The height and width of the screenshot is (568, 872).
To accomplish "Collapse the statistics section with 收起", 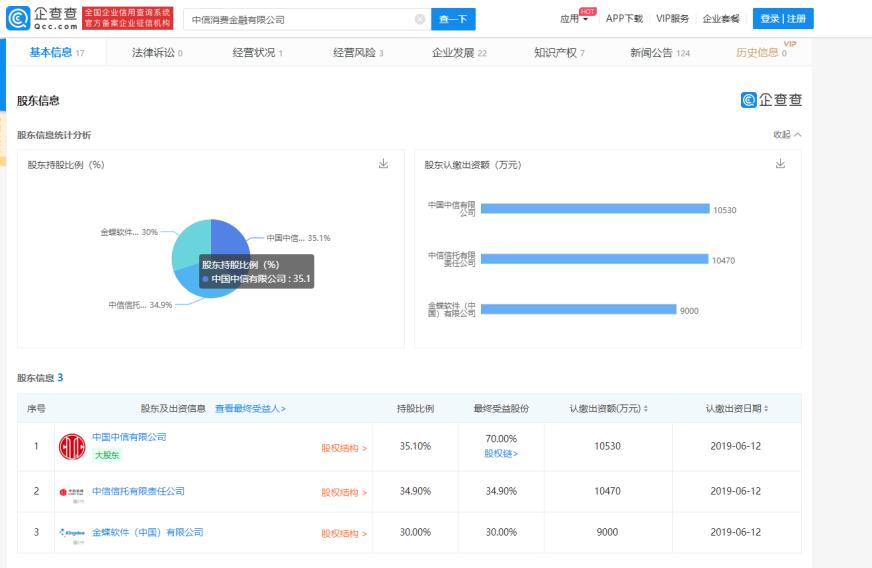I will coord(787,135).
